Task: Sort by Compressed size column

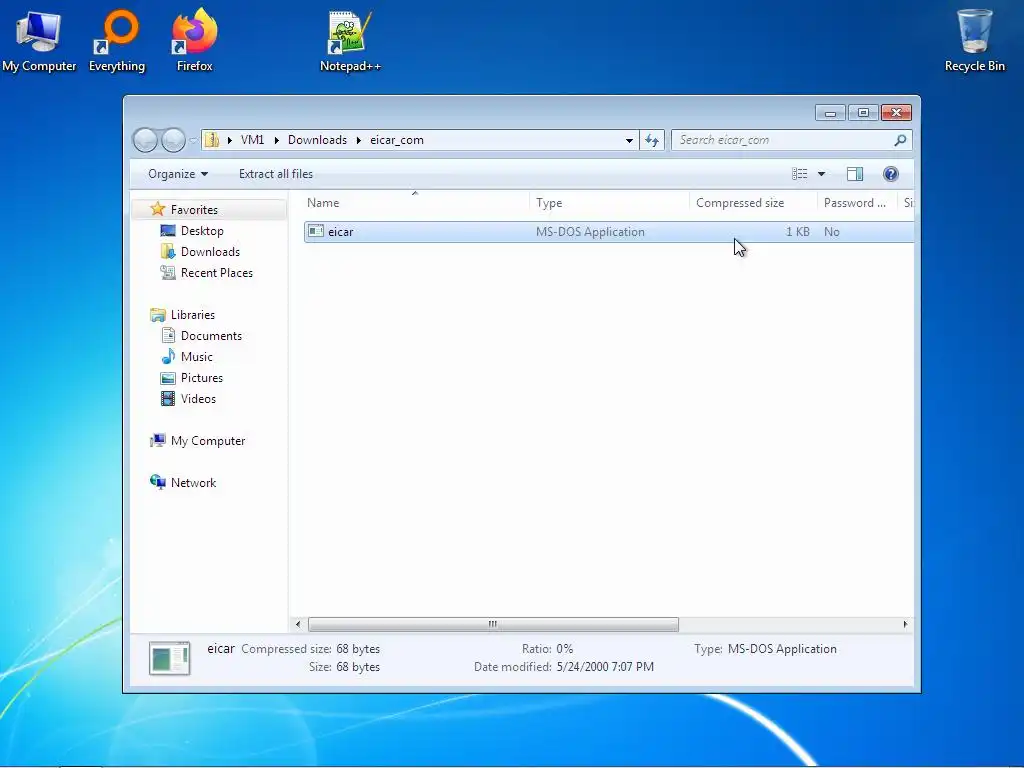Action: click(753, 203)
